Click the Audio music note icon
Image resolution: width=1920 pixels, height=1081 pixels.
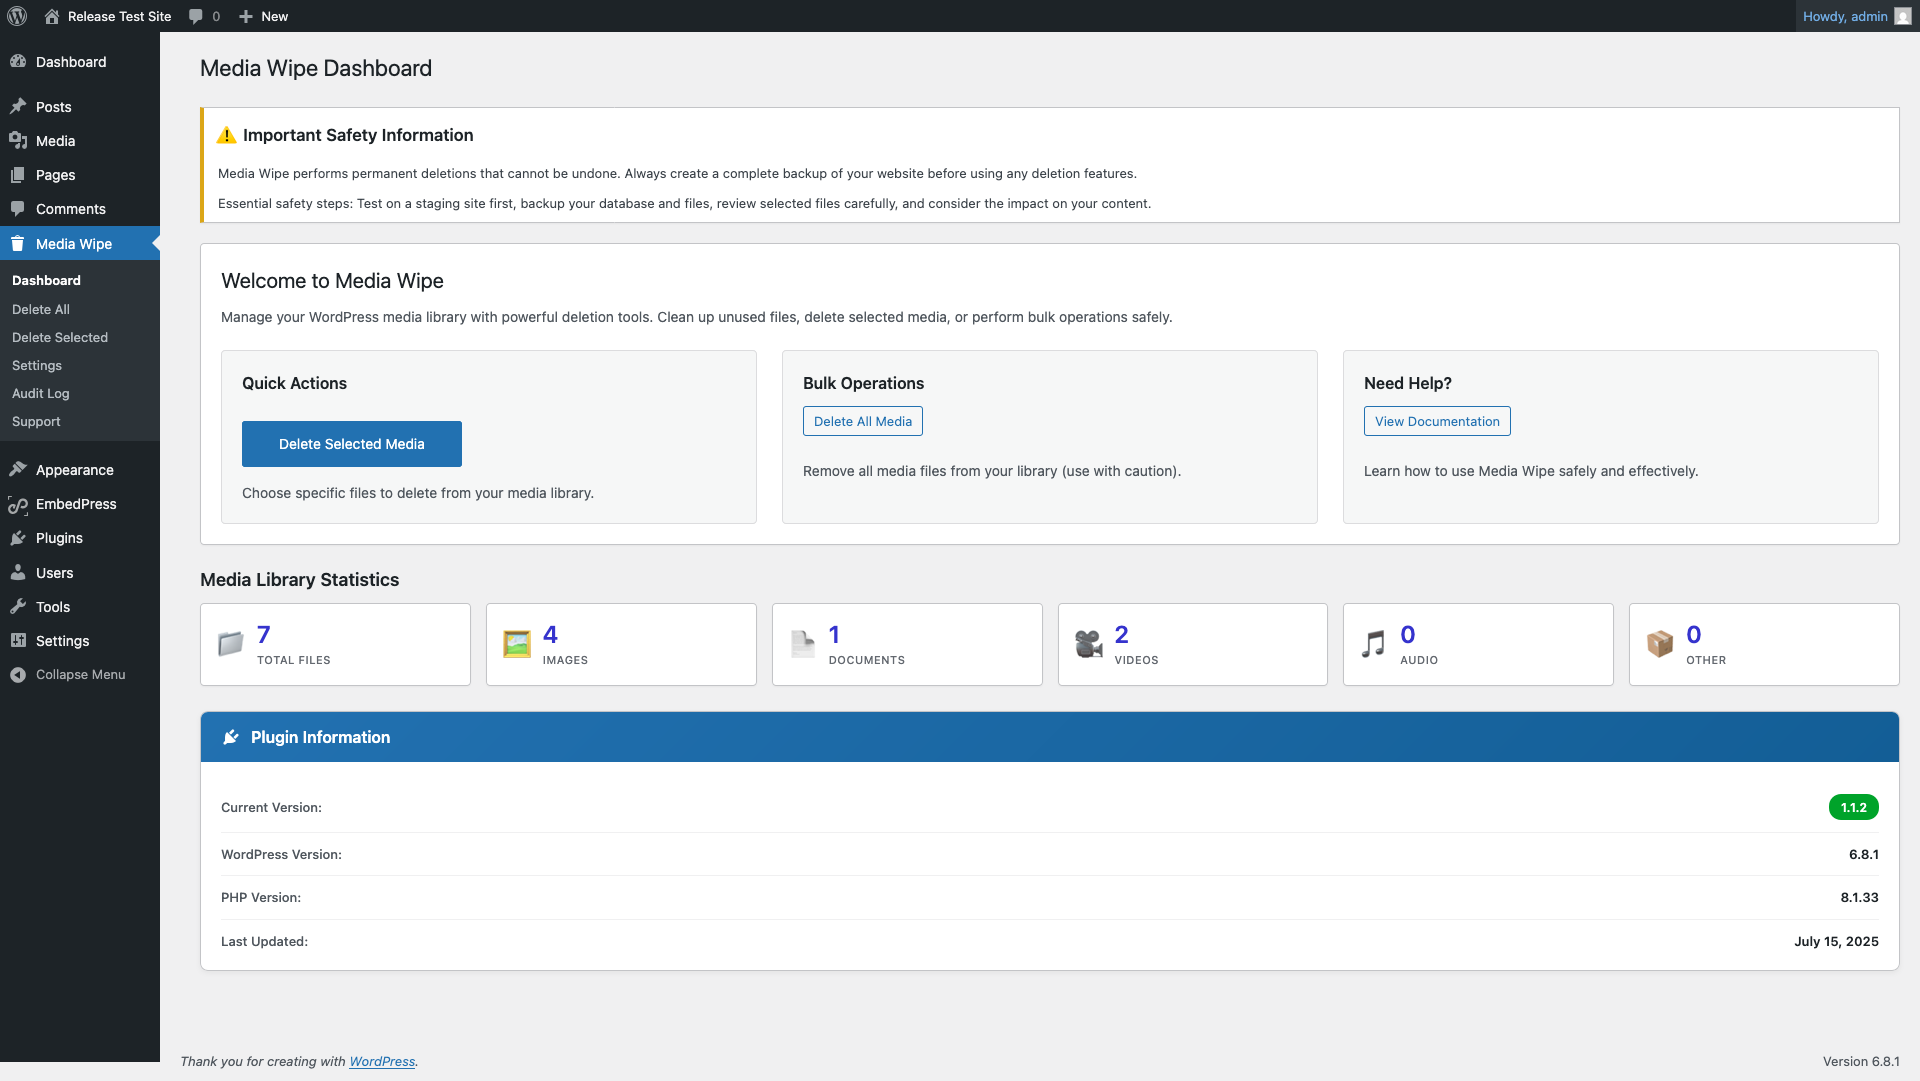tap(1374, 644)
